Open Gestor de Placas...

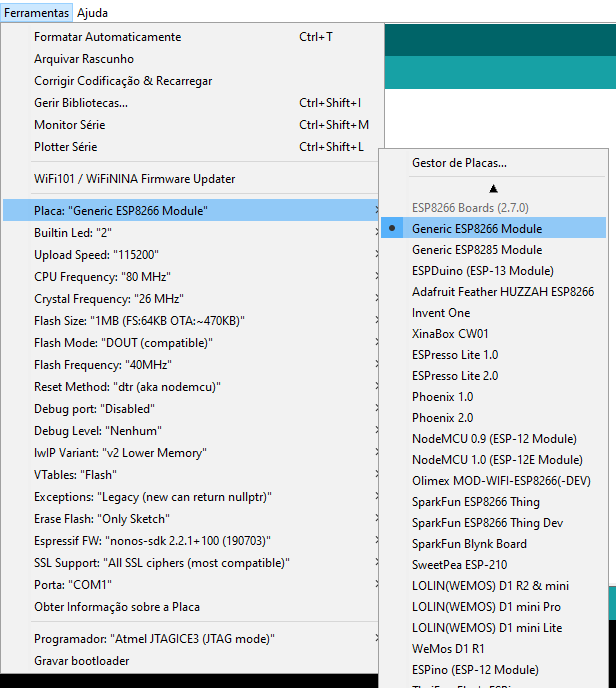pos(494,163)
